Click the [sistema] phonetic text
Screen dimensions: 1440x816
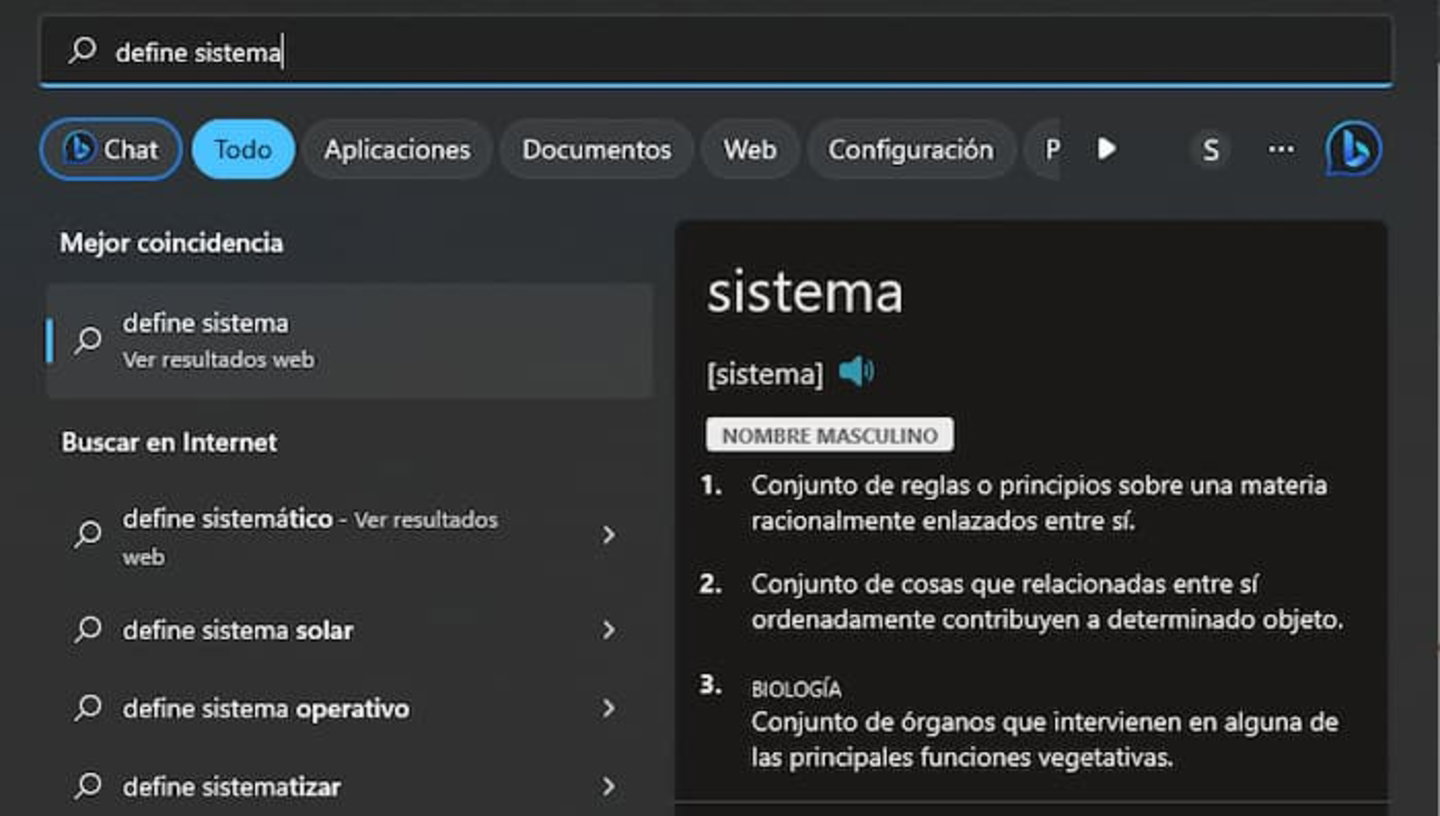pos(765,374)
